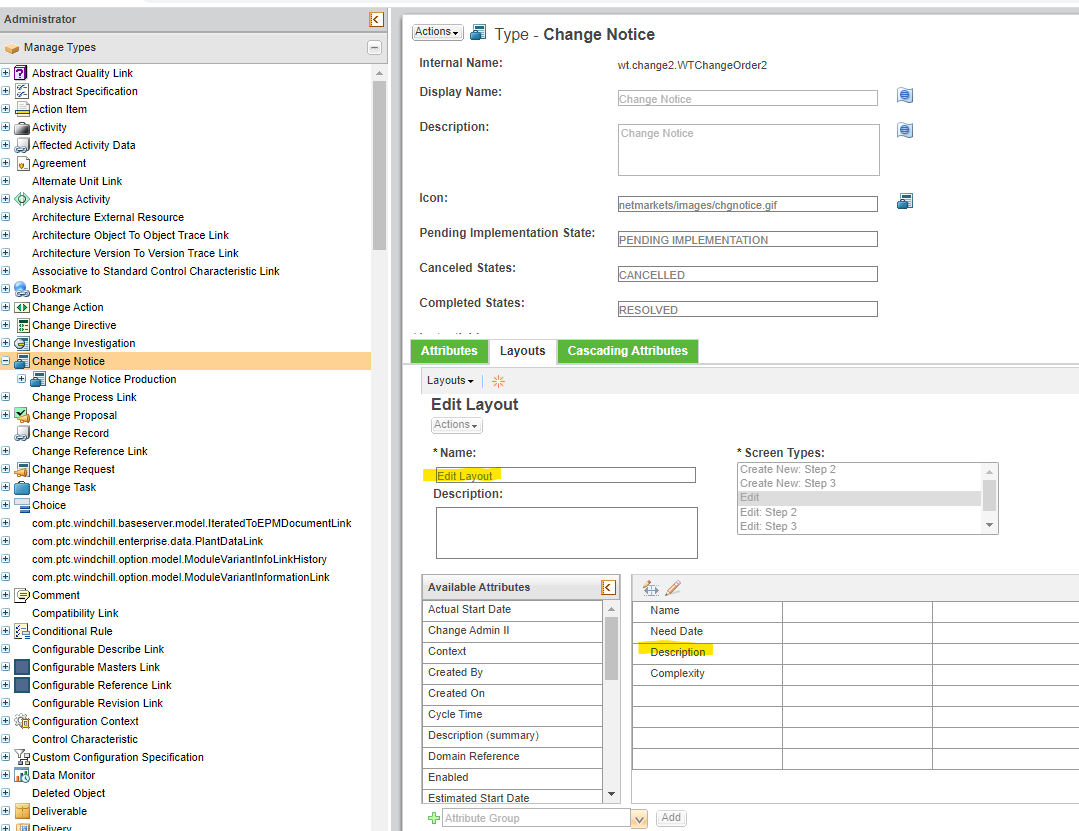
Task: Copy the Description field value
Action: (905, 130)
